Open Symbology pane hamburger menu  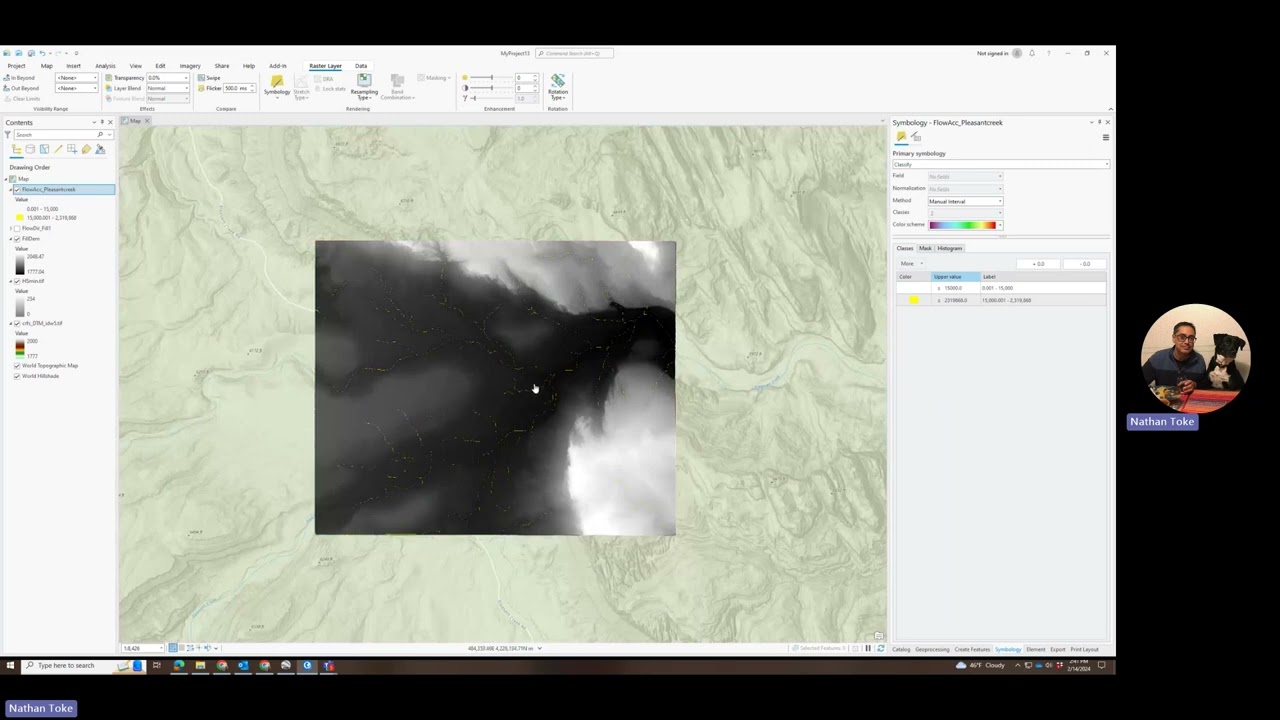click(x=1105, y=137)
